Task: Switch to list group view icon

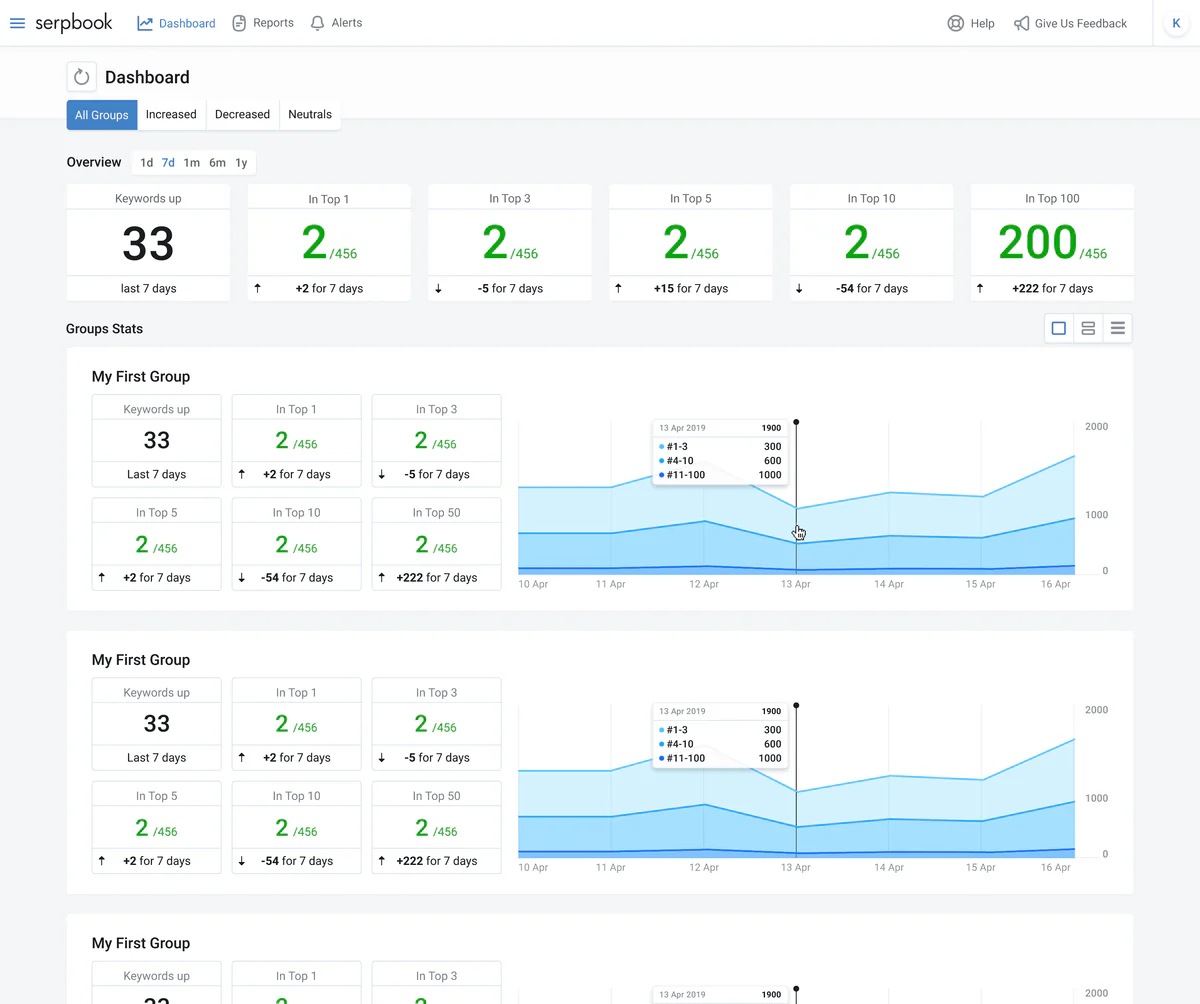Action: (1118, 328)
